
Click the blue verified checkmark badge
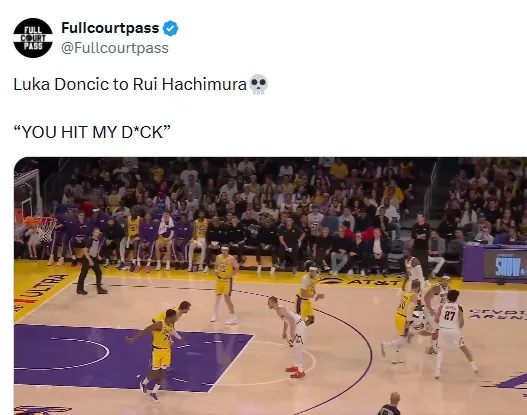170,28
